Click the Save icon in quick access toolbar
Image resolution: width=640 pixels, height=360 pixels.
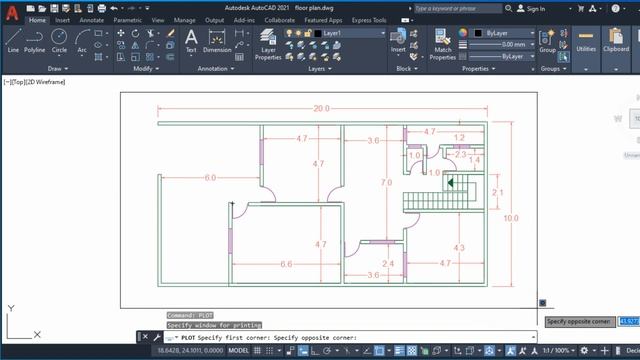point(54,8)
